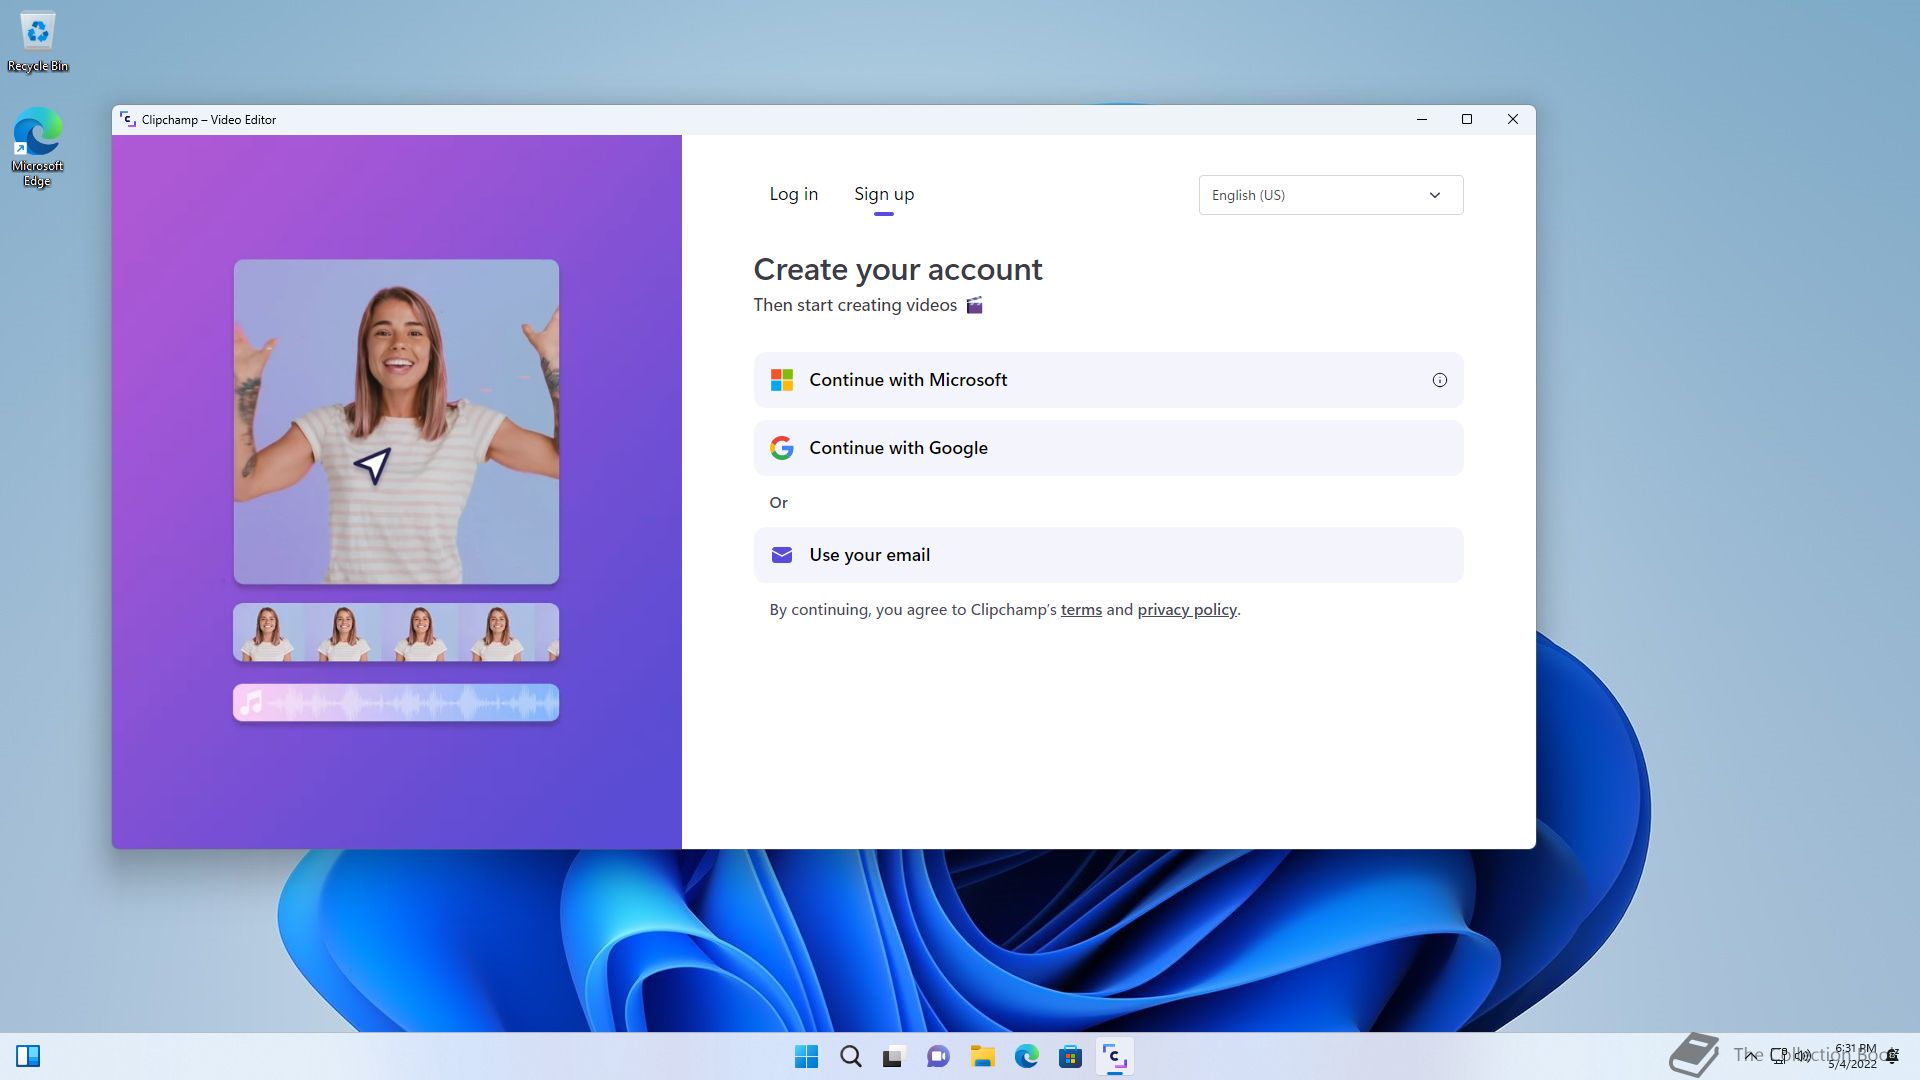Switch to the Log in tab
This screenshot has height=1080, width=1920.
click(793, 194)
